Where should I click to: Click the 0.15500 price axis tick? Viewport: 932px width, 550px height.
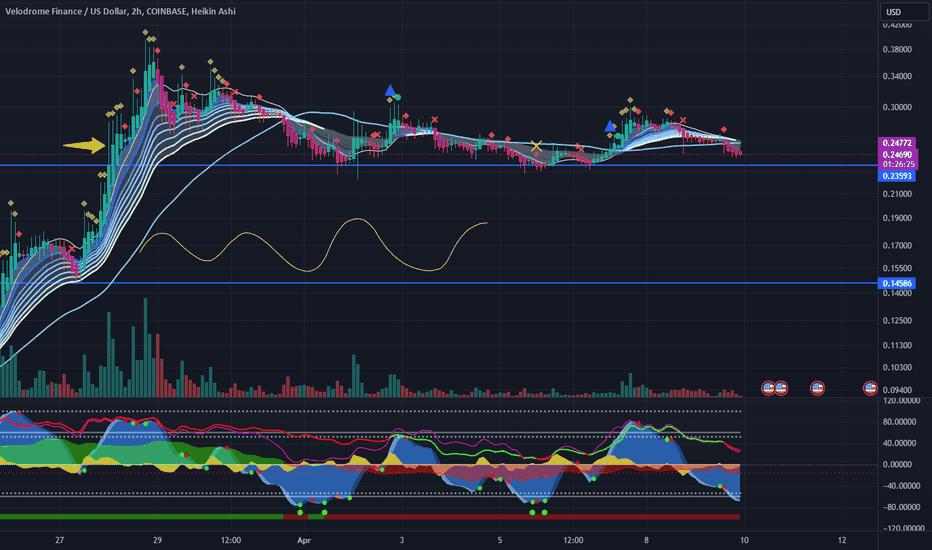(897, 268)
